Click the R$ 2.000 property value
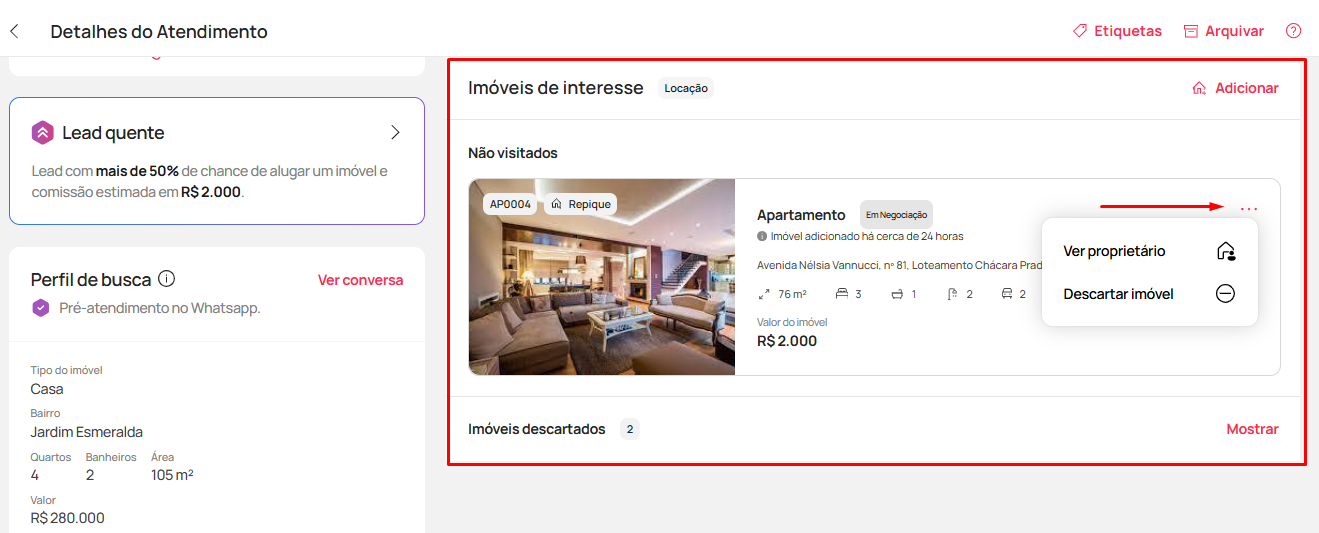1319x533 pixels. pyautogui.click(x=787, y=341)
